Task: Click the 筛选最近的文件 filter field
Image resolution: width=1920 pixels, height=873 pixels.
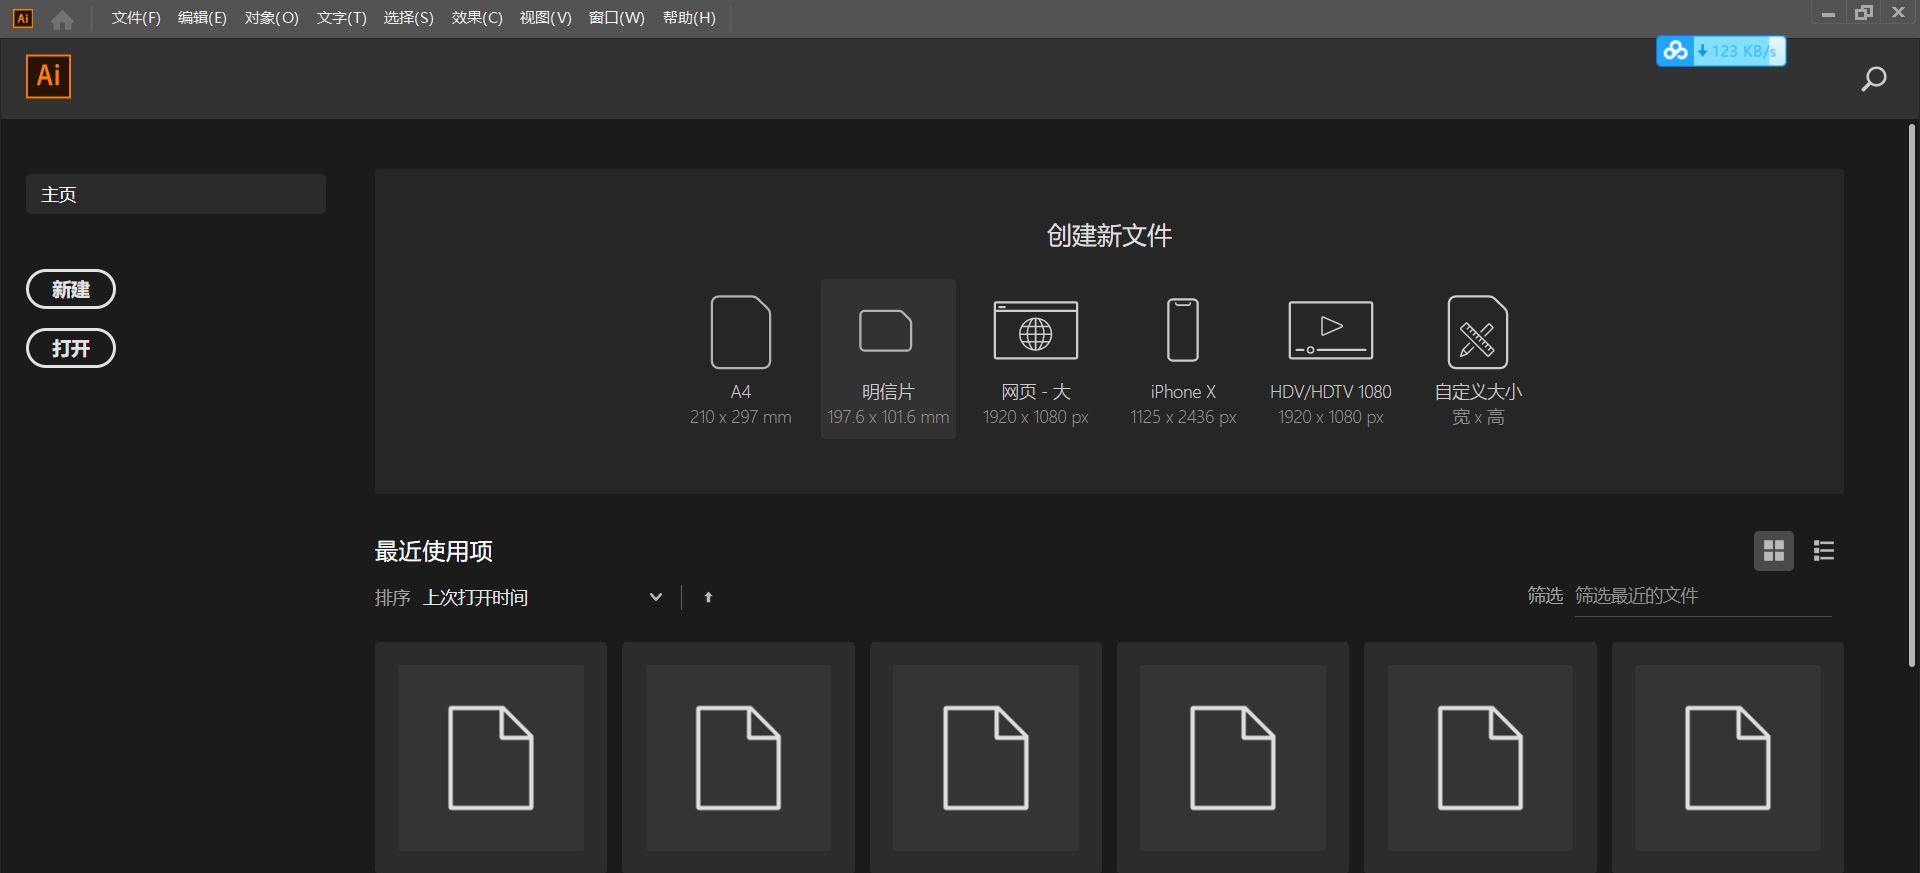Action: [1702, 596]
